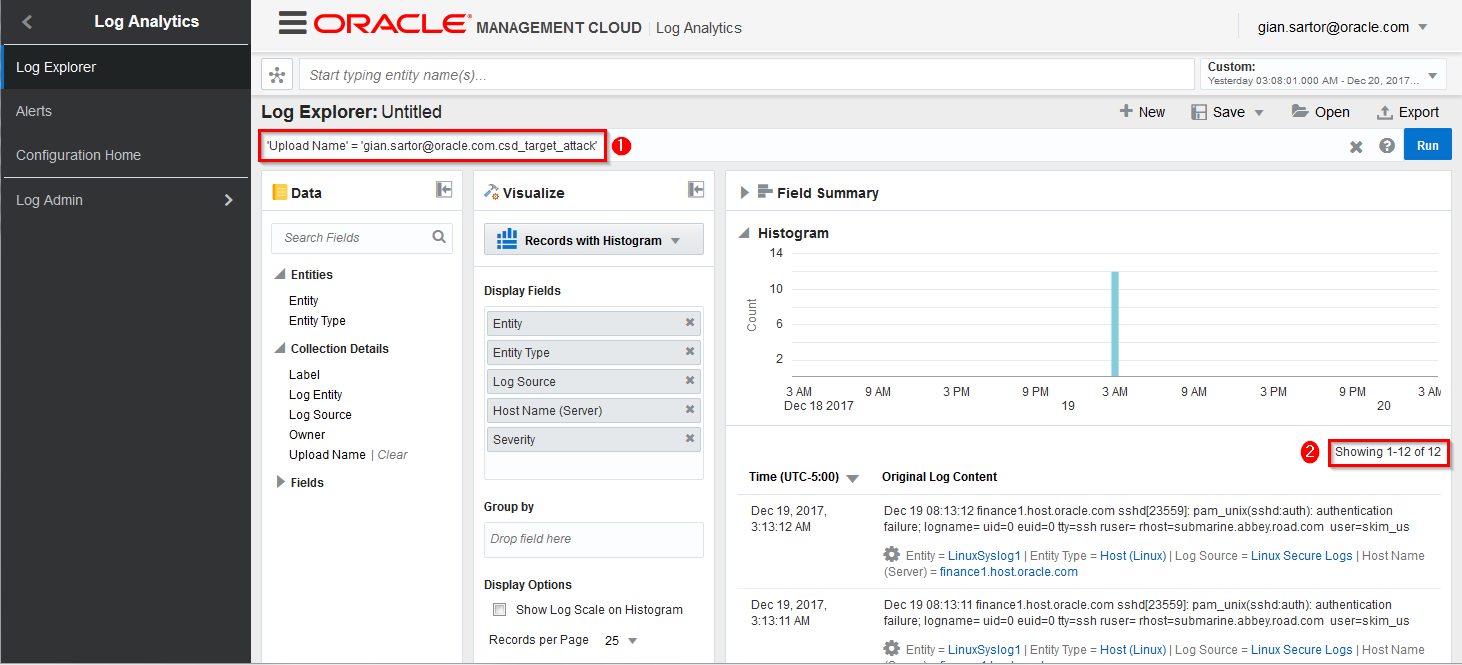Sort by Time column arrow
This screenshot has width=1462, height=665.
click(x=852, y=479)
